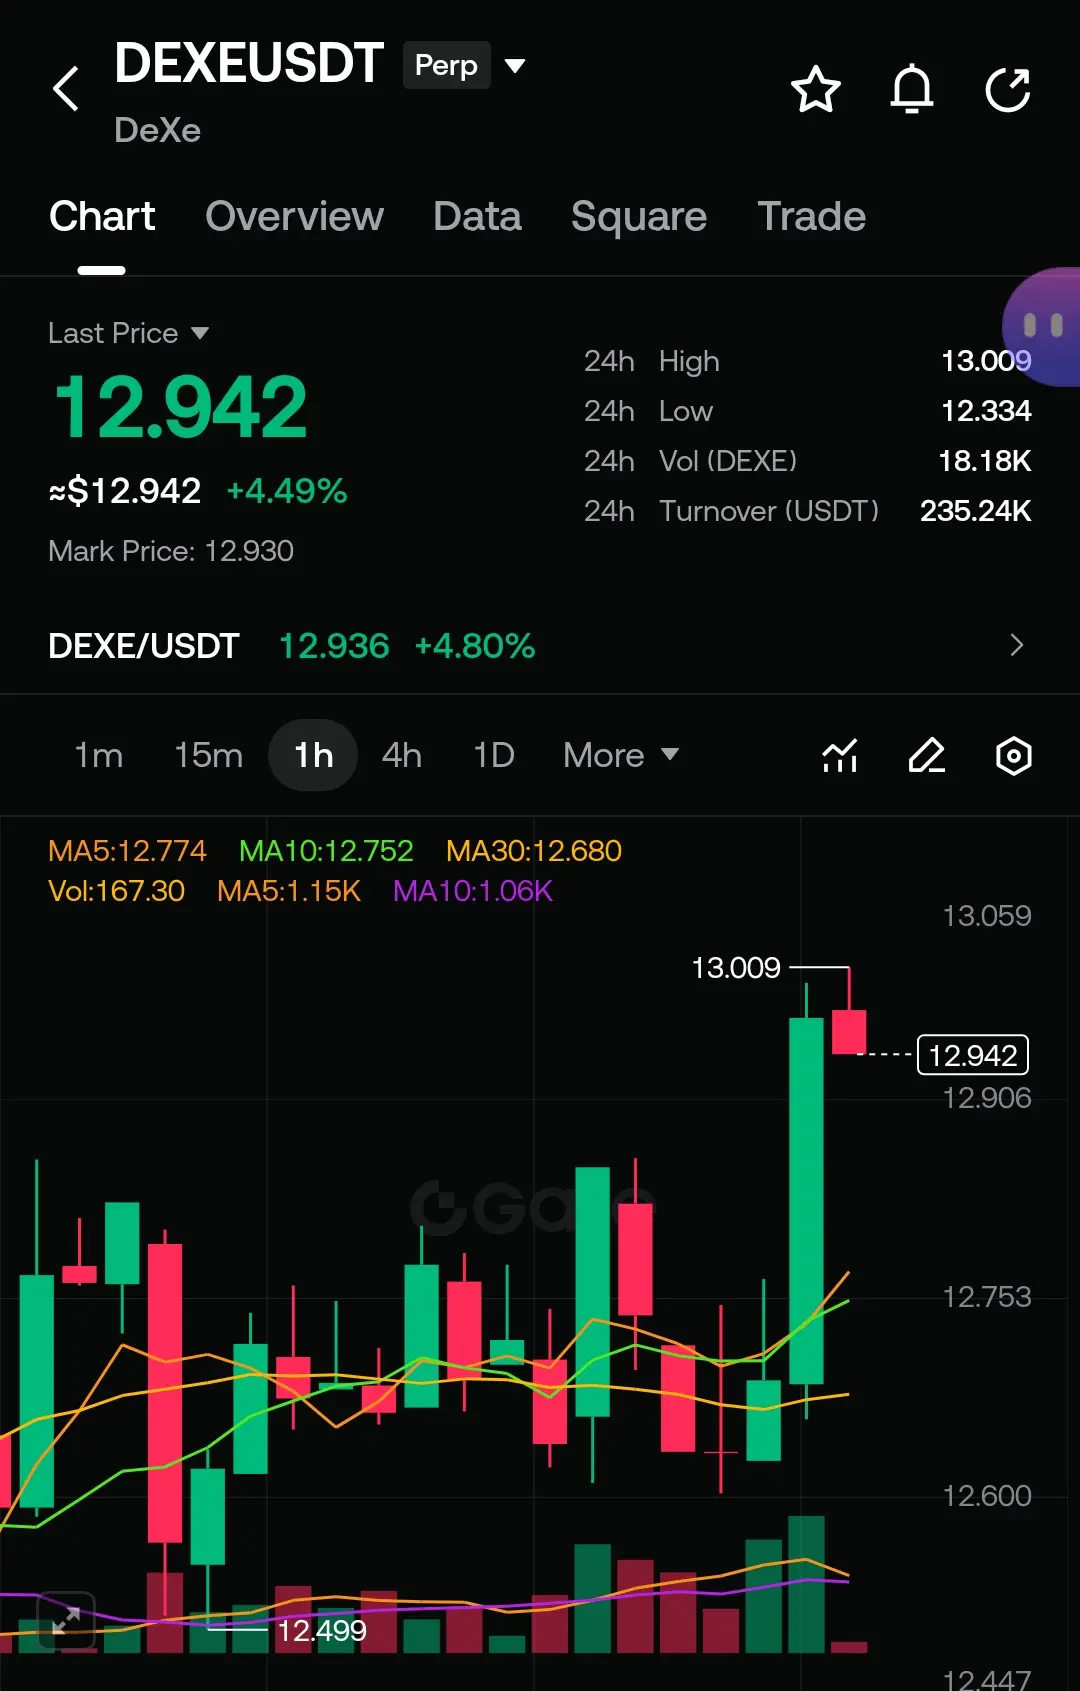
Task: Select the 1h timeframe
Action: (x=313, y=755)
